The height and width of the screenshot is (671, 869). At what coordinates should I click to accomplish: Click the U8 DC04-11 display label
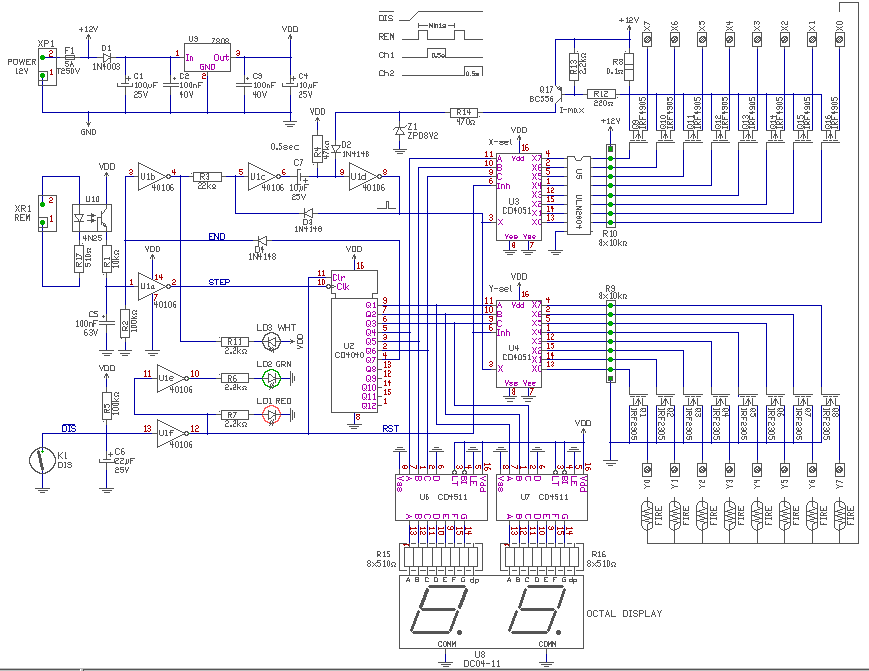(x=482, y=659)
